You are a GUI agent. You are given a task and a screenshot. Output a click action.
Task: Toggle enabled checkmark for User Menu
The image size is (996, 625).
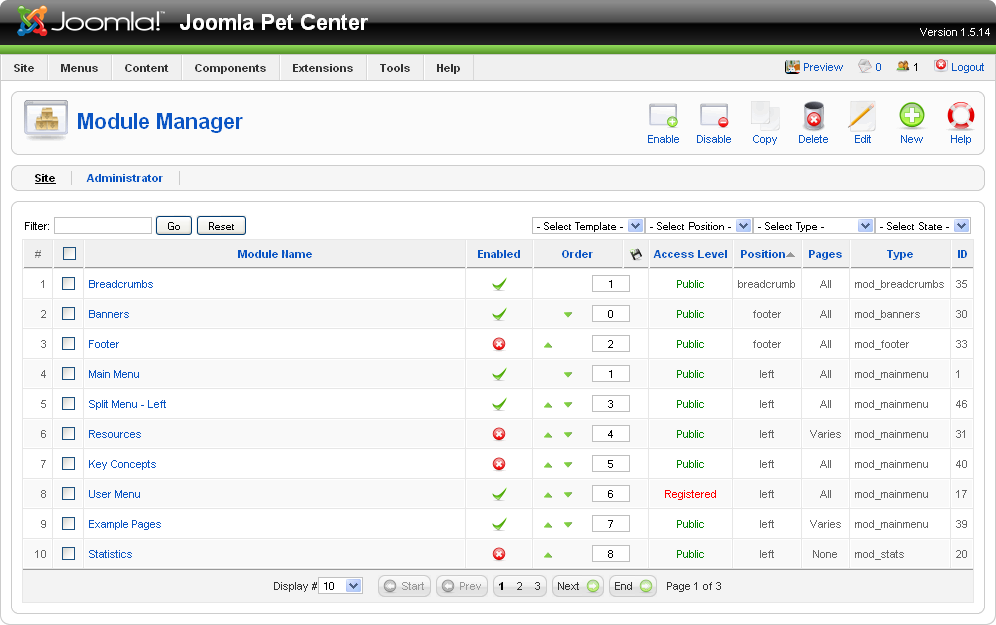pyautogui.click(x=499, y=494)
